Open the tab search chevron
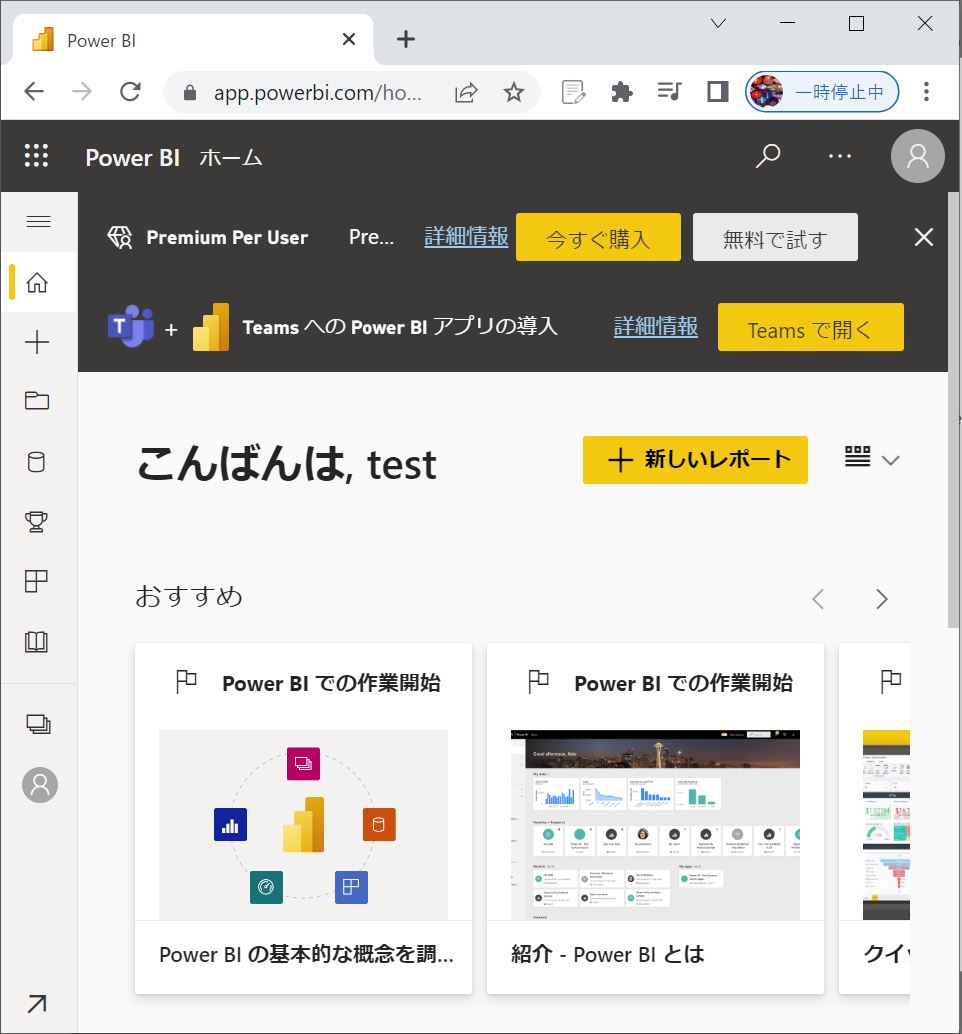This screenshot has height=1034, width=962. pos(719,24)
